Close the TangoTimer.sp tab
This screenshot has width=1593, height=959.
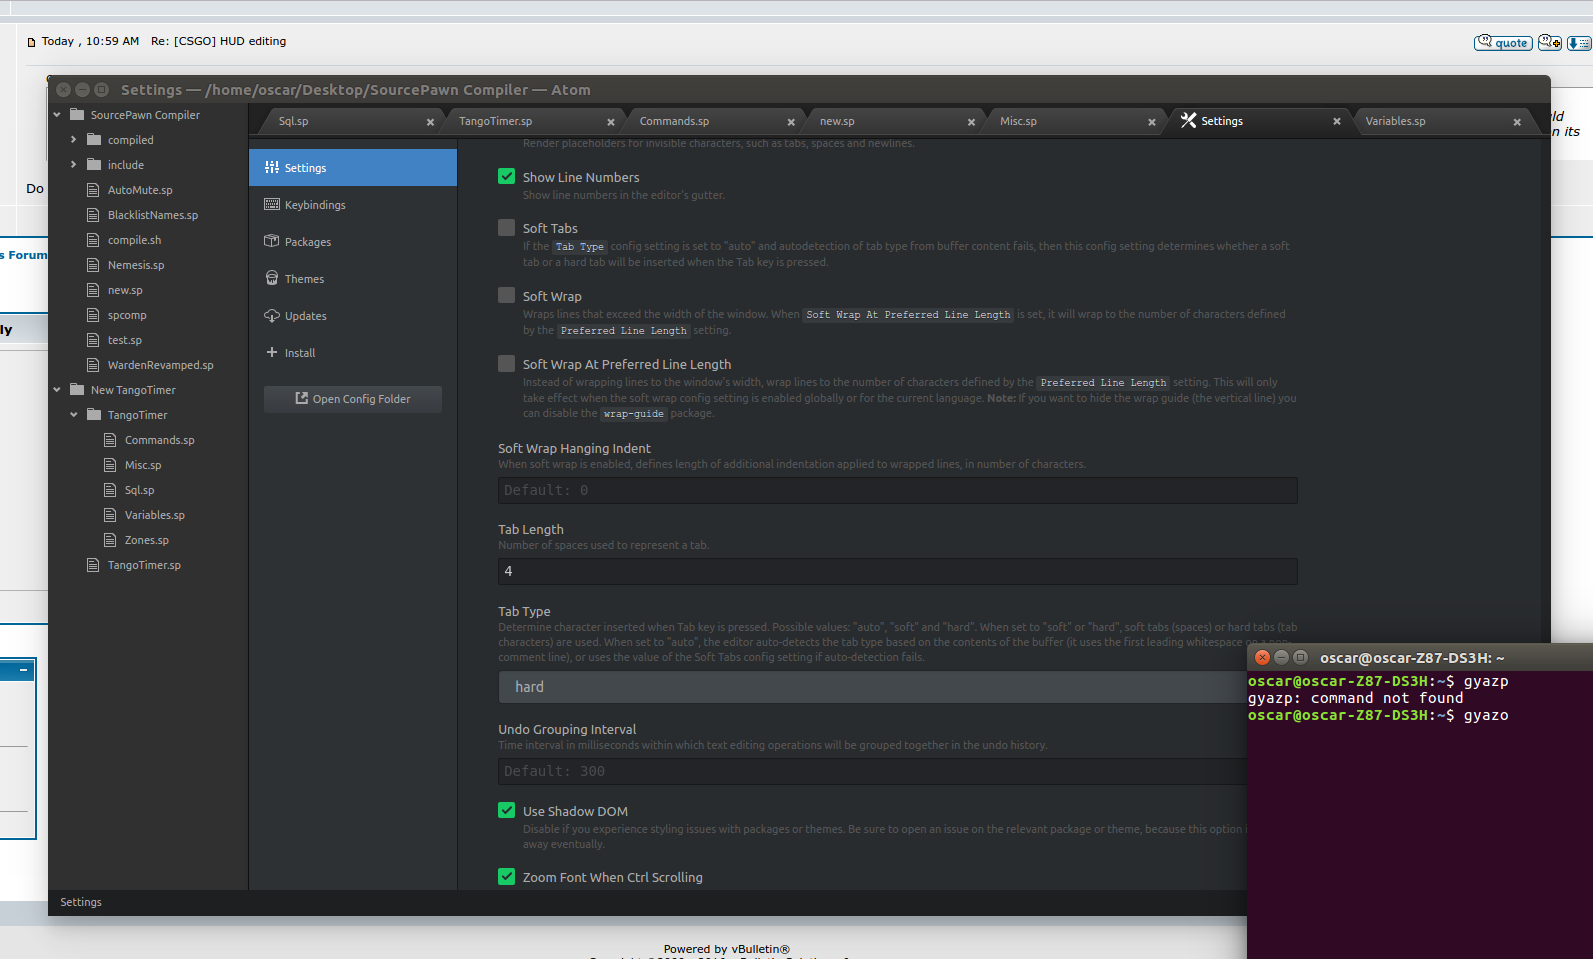point(611,122)
